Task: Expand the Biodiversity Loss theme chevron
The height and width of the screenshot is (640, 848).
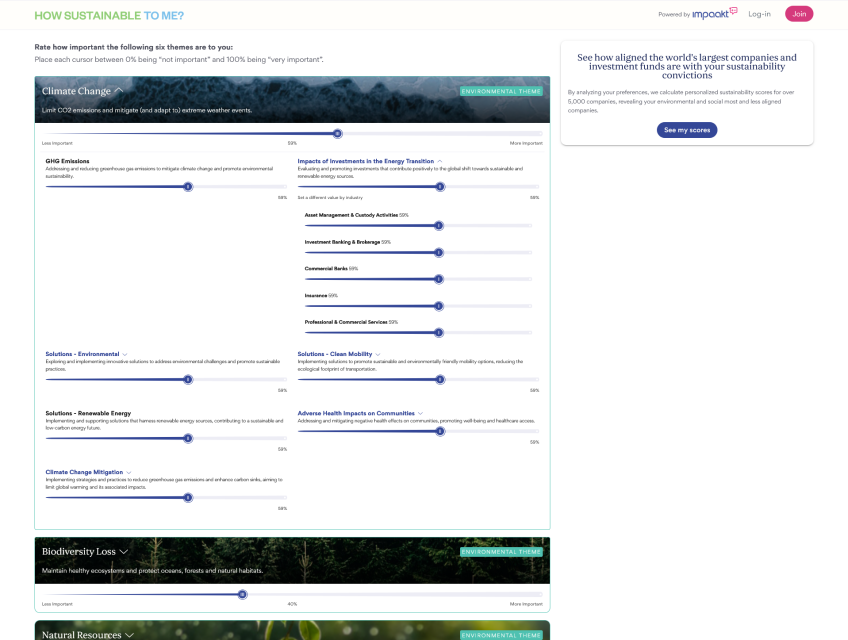Action: point(124,551)
